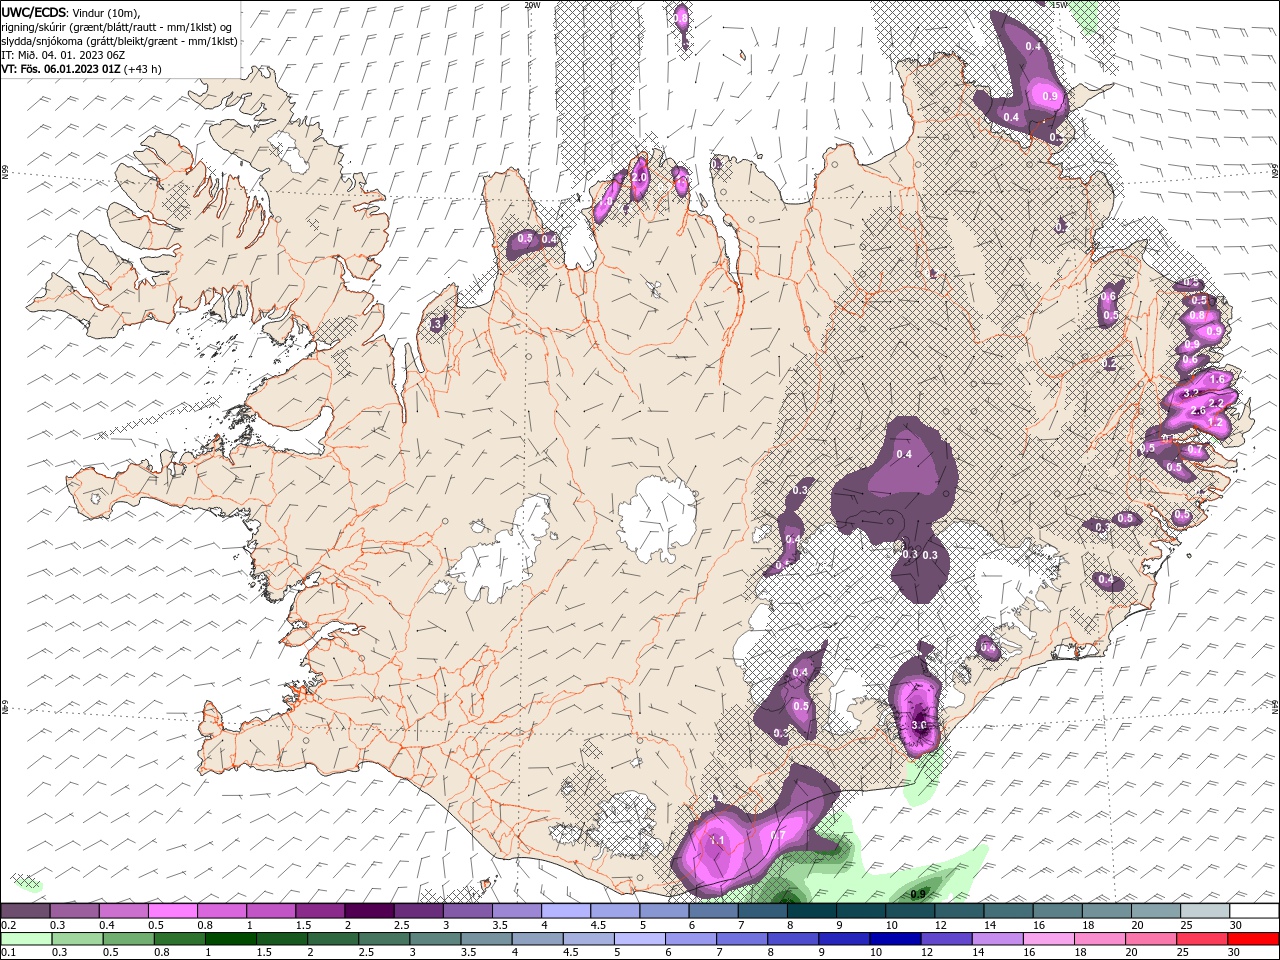1280x960 pixels.
Task: Click the '2.0' precipitation value on north coast
Action: coord(639,177)
